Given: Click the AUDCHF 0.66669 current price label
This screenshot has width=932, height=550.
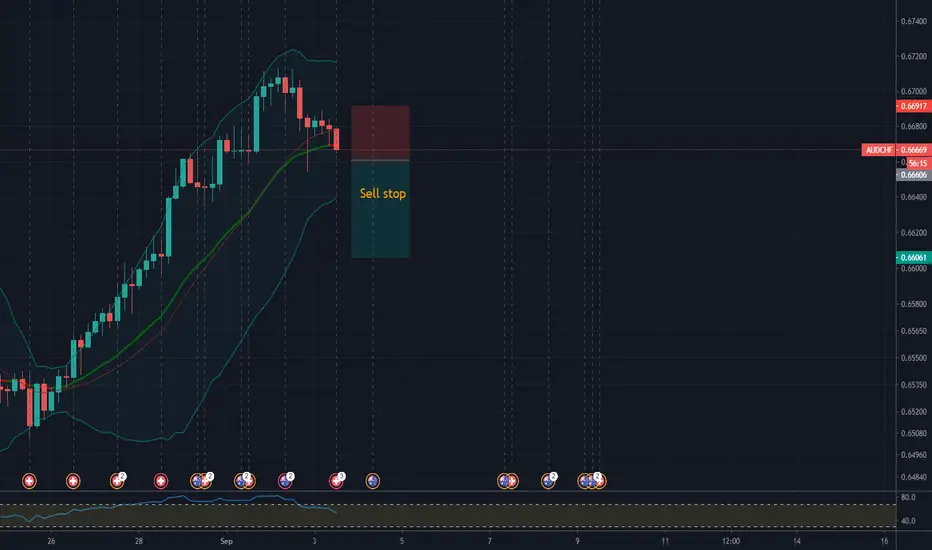Looking at the screenshot, I should point(896,150).
